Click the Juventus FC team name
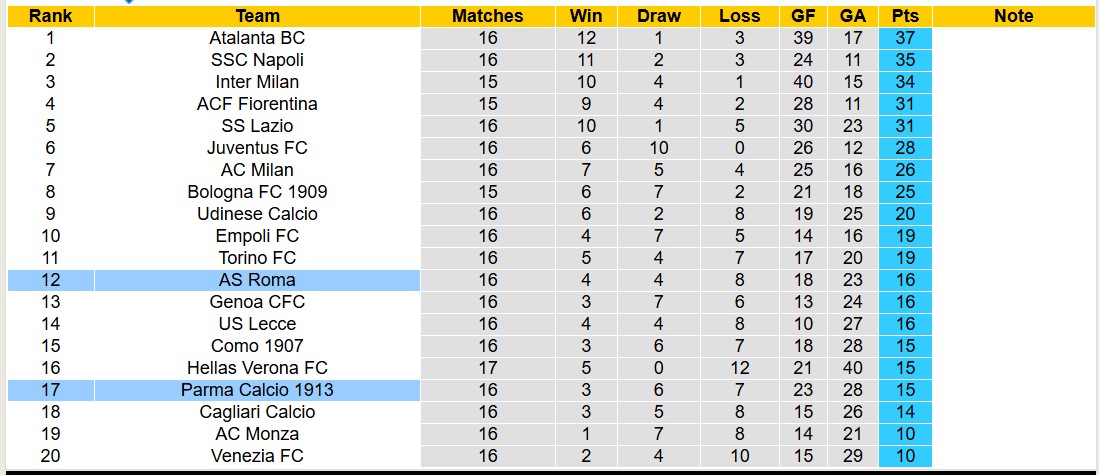Screen dimensions: 1099x475 (257, 148)
